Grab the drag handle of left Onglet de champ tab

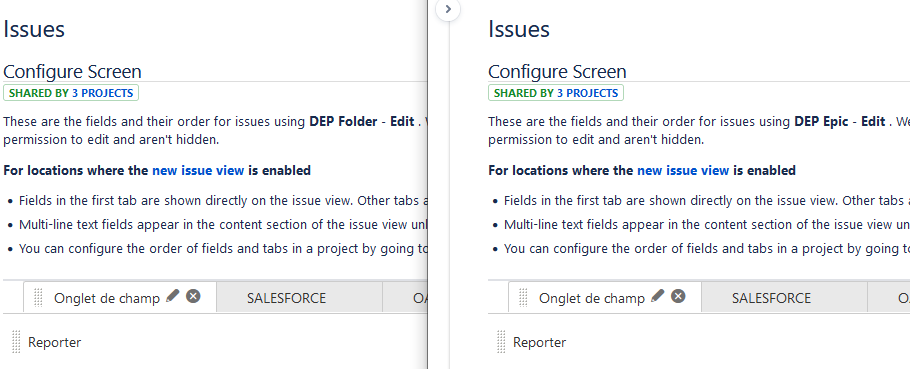tap(38, 298)
